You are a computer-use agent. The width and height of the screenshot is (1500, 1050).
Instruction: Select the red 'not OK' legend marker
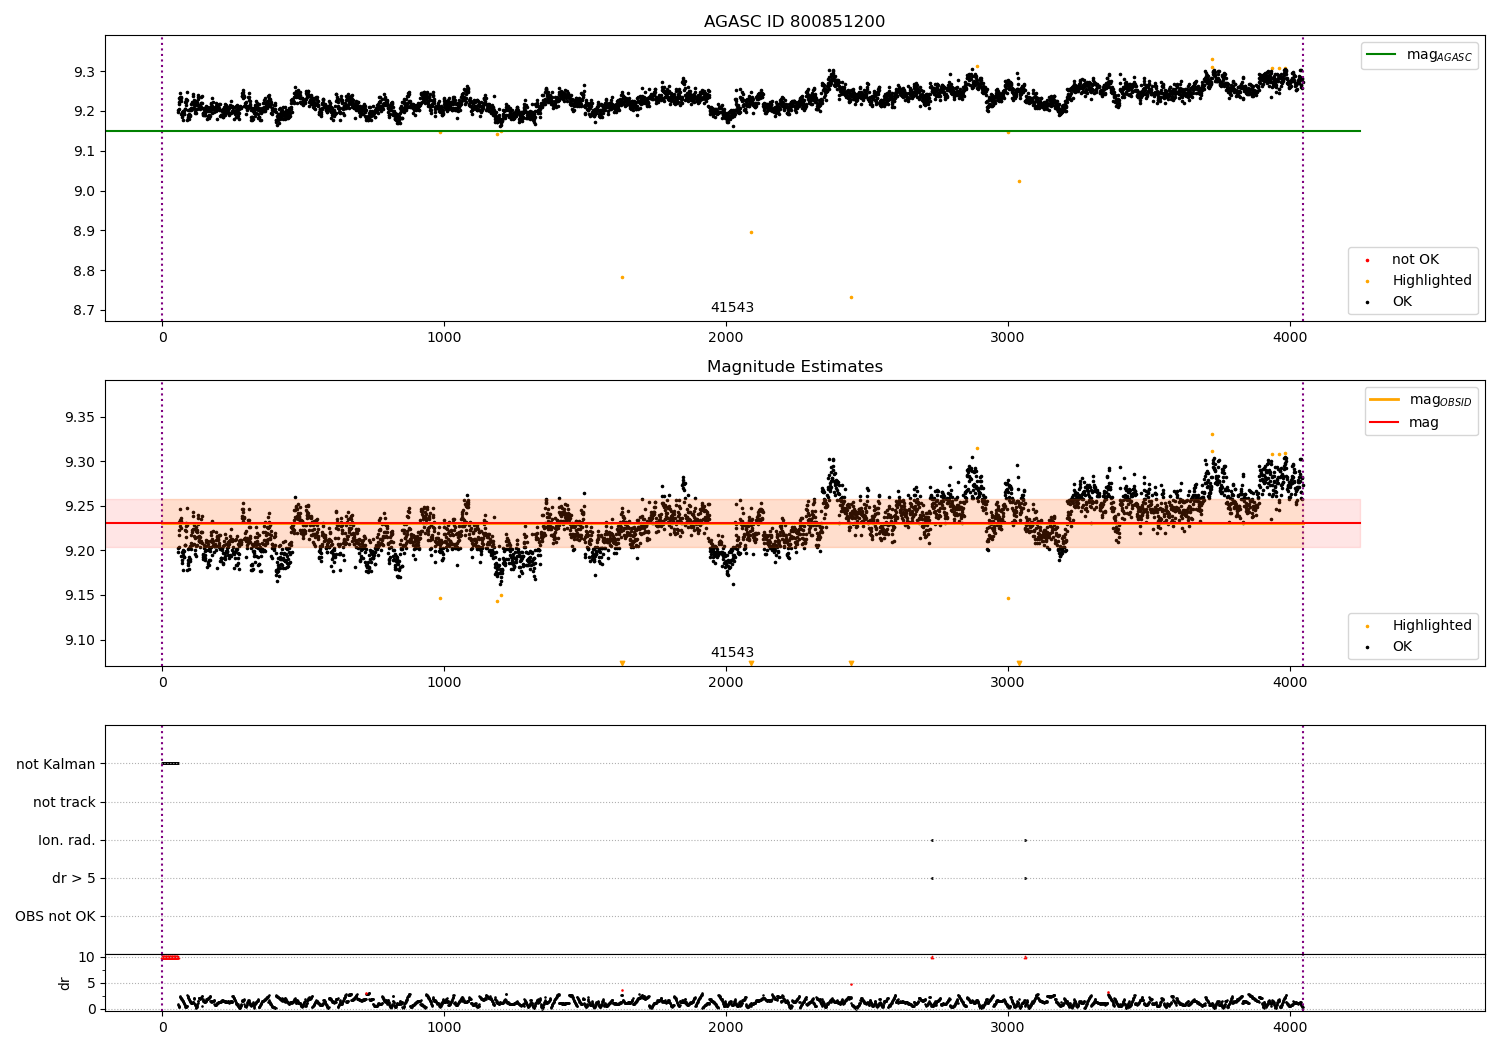tap(1367, 260)
